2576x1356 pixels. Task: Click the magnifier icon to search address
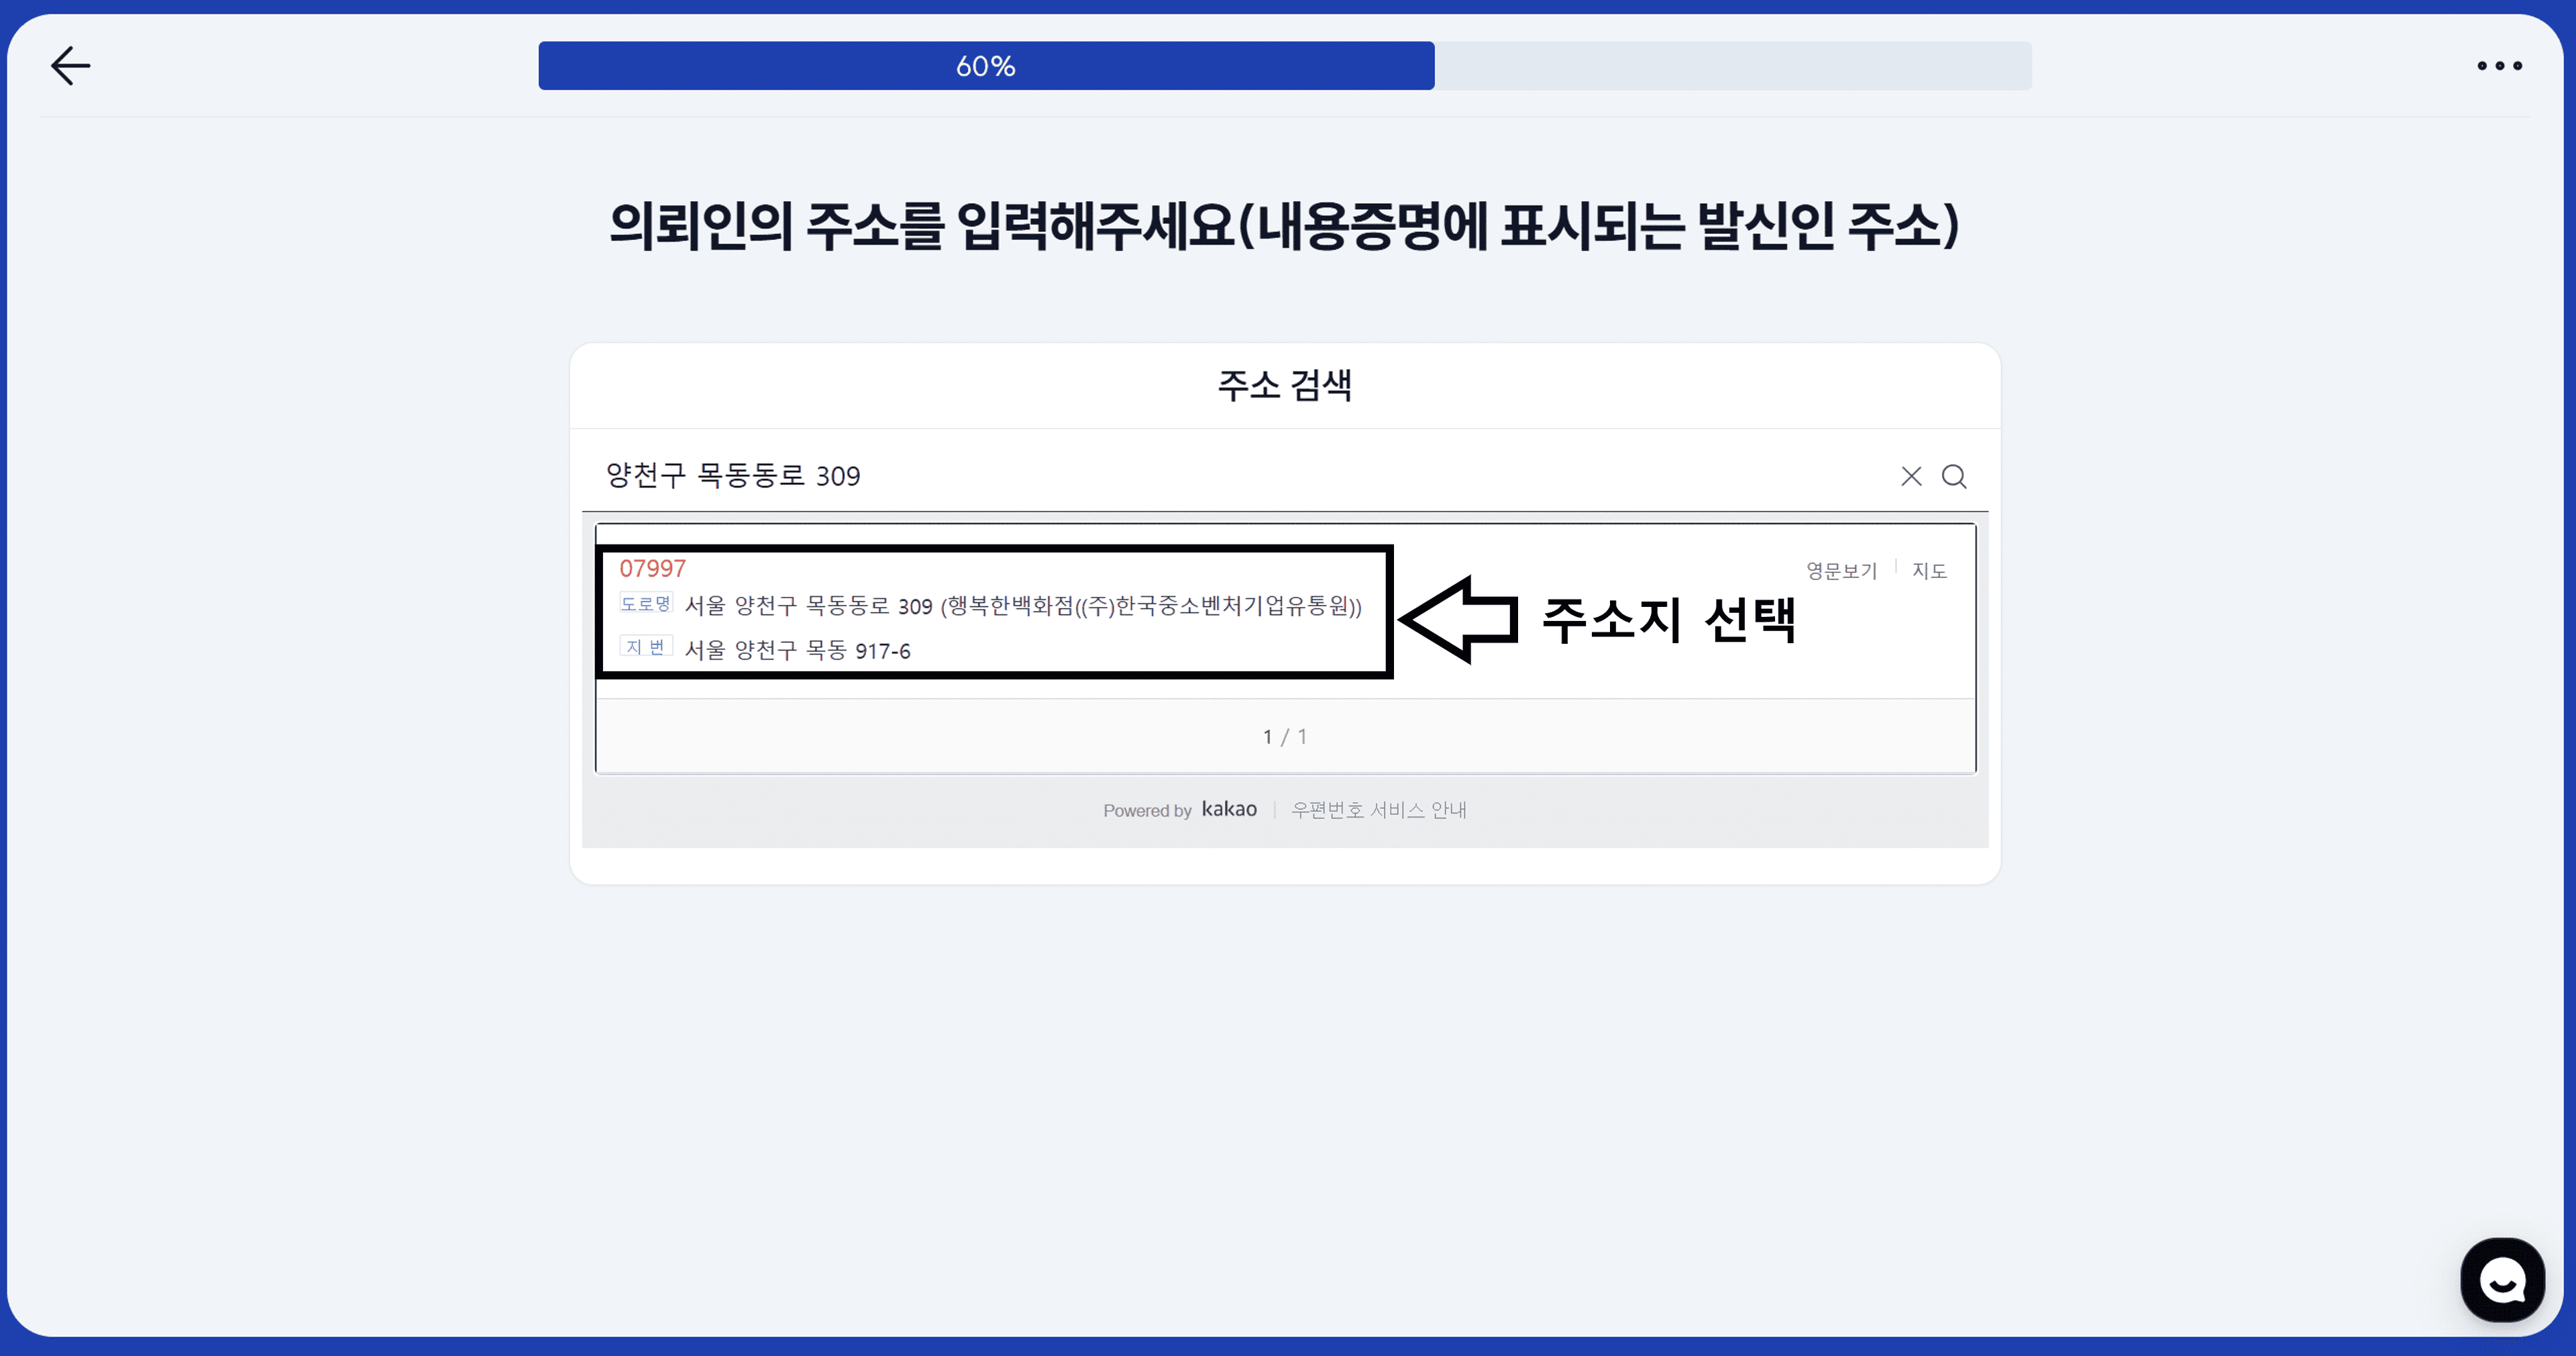(1954, 476)
